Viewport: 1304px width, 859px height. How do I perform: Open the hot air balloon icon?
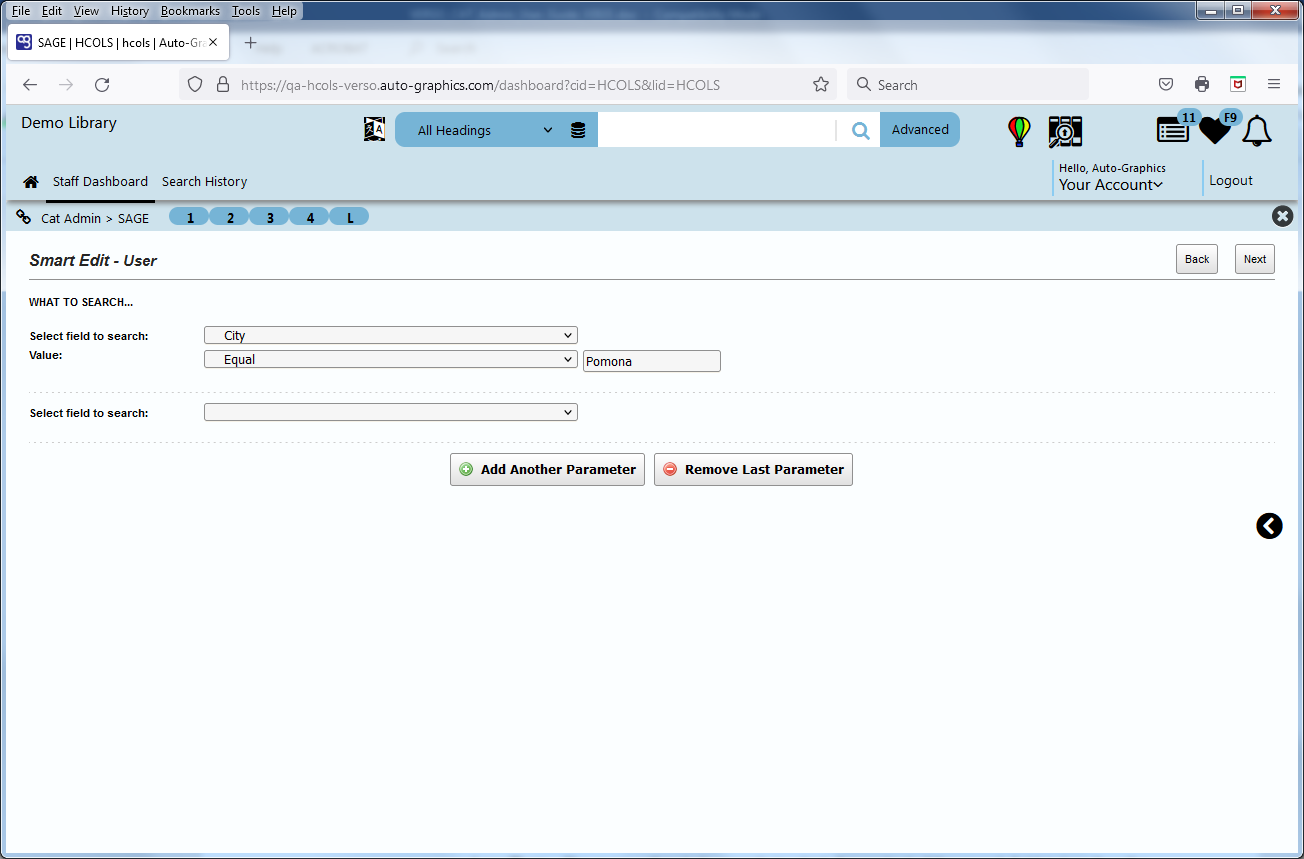click(1019, 131)
